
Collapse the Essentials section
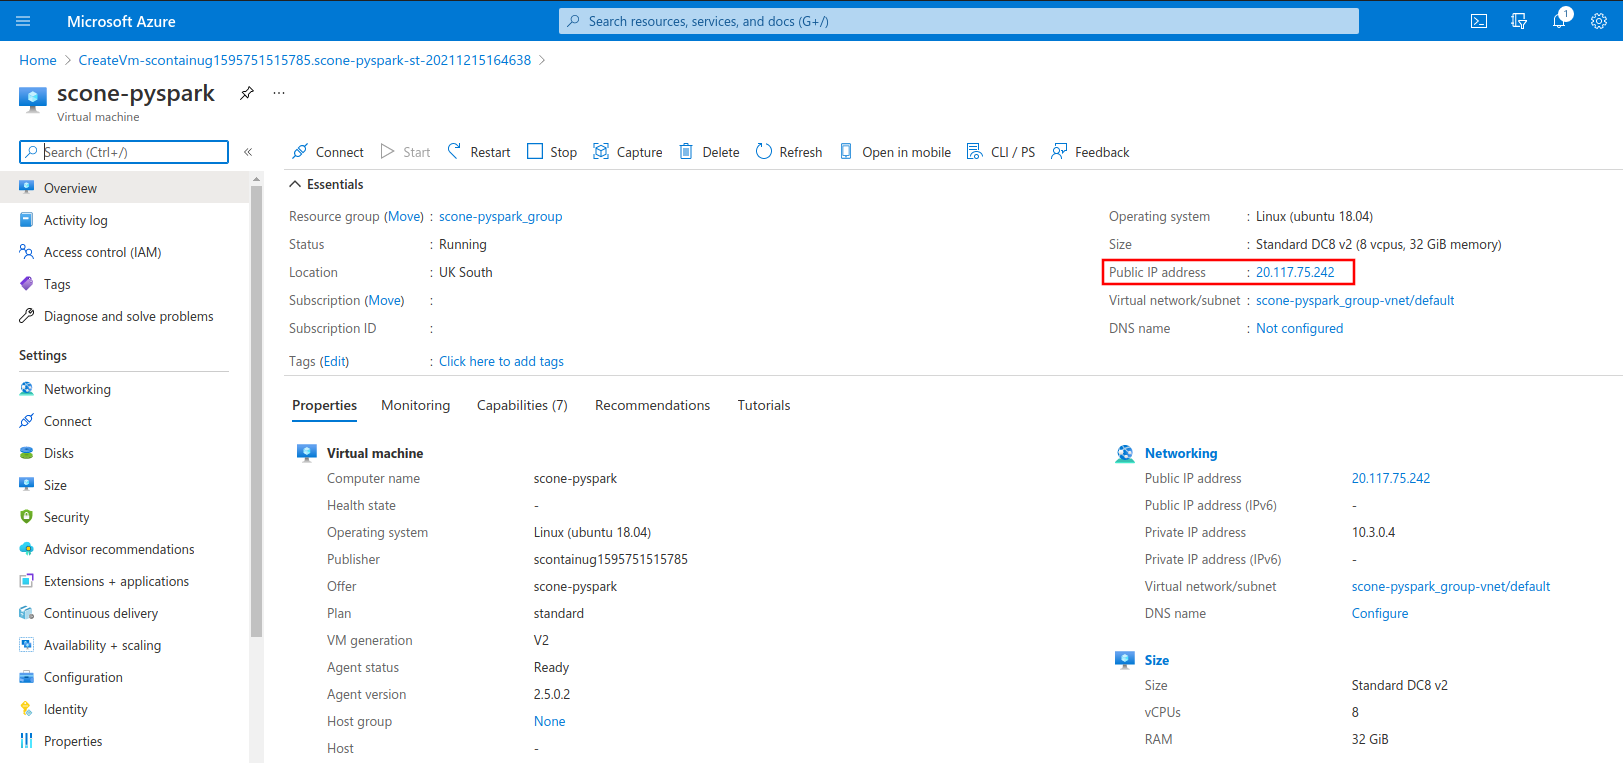(326, 184)
